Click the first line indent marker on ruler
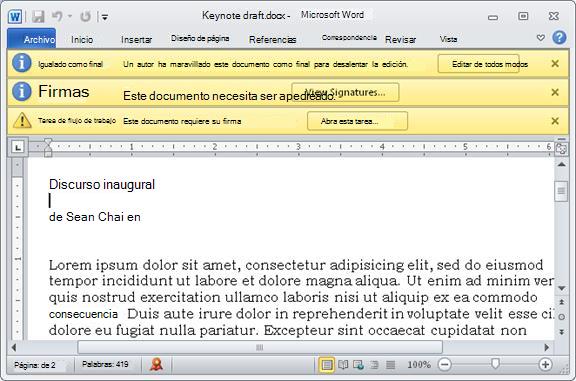The width and height of the screenshot is (576, 381). tap(48, 142)
